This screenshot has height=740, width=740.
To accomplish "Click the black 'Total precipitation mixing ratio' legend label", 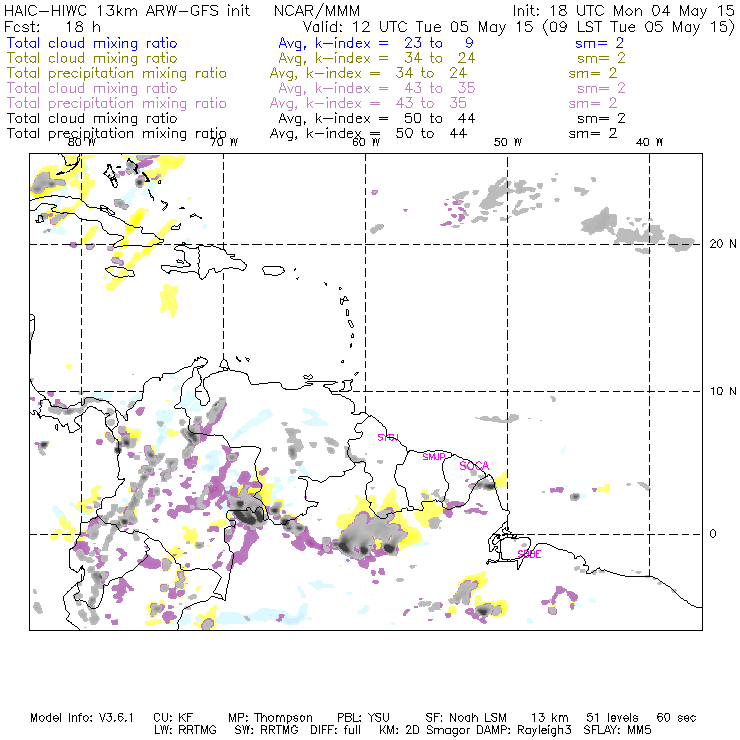I will [117, 134].
